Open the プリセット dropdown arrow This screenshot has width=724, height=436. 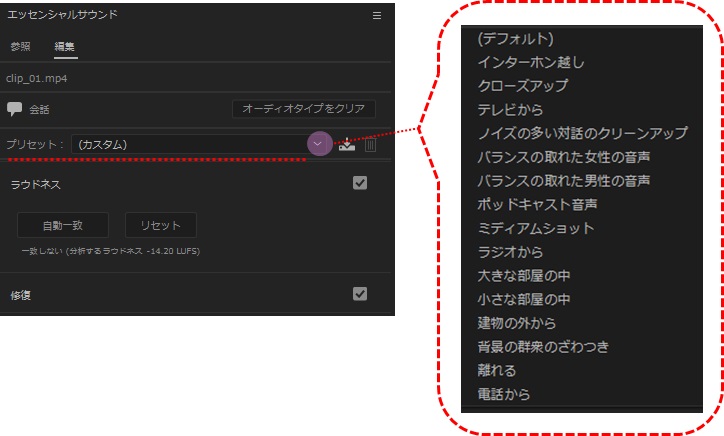318,144
